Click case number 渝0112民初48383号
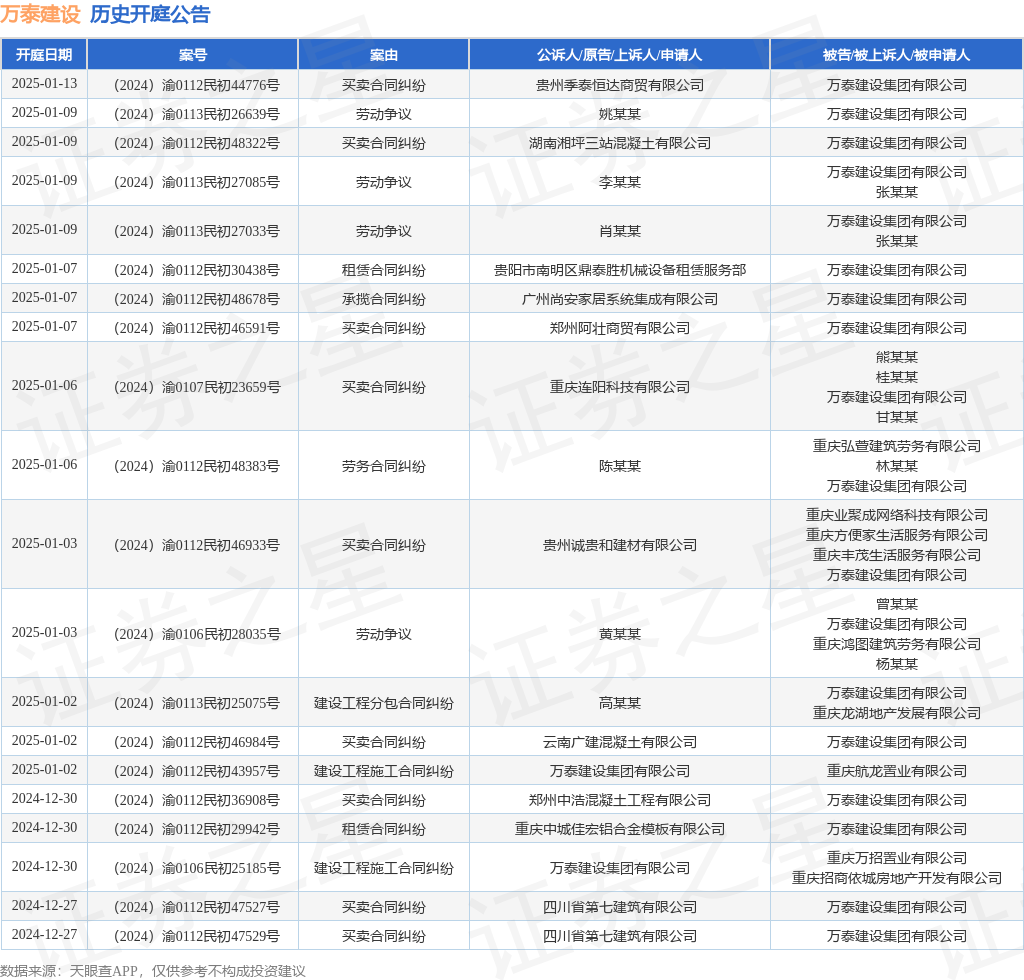1024x980 pixels. (197, 466)
